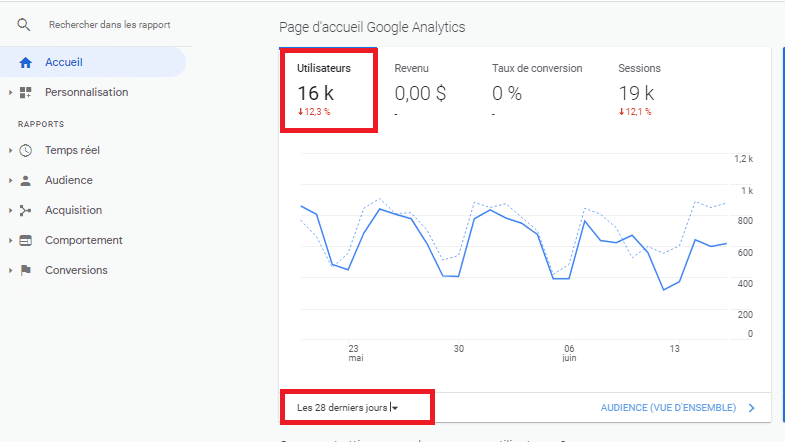This screenshot has width=785, height=442.
Task: Select the Revenu metric tab
Action: click(420, 90)
